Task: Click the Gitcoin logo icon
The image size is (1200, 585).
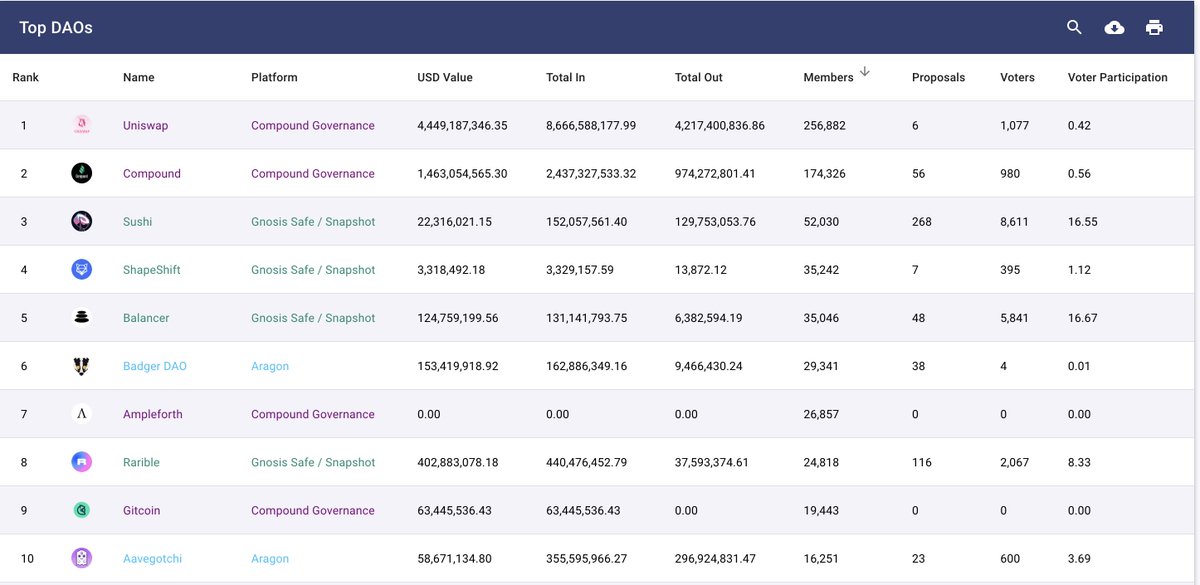Action: click(82, 510)
